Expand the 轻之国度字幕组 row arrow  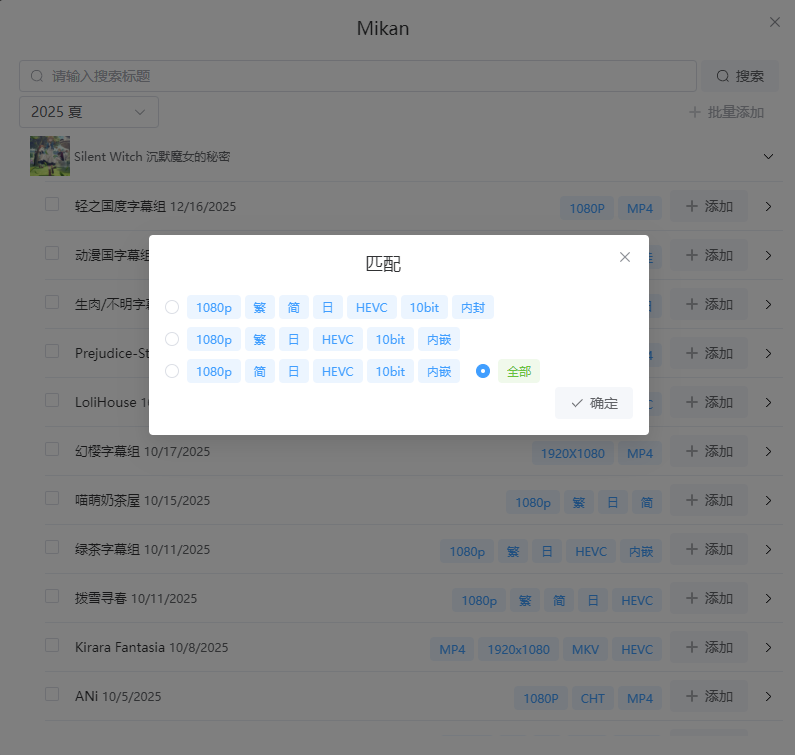click(768, 206)
